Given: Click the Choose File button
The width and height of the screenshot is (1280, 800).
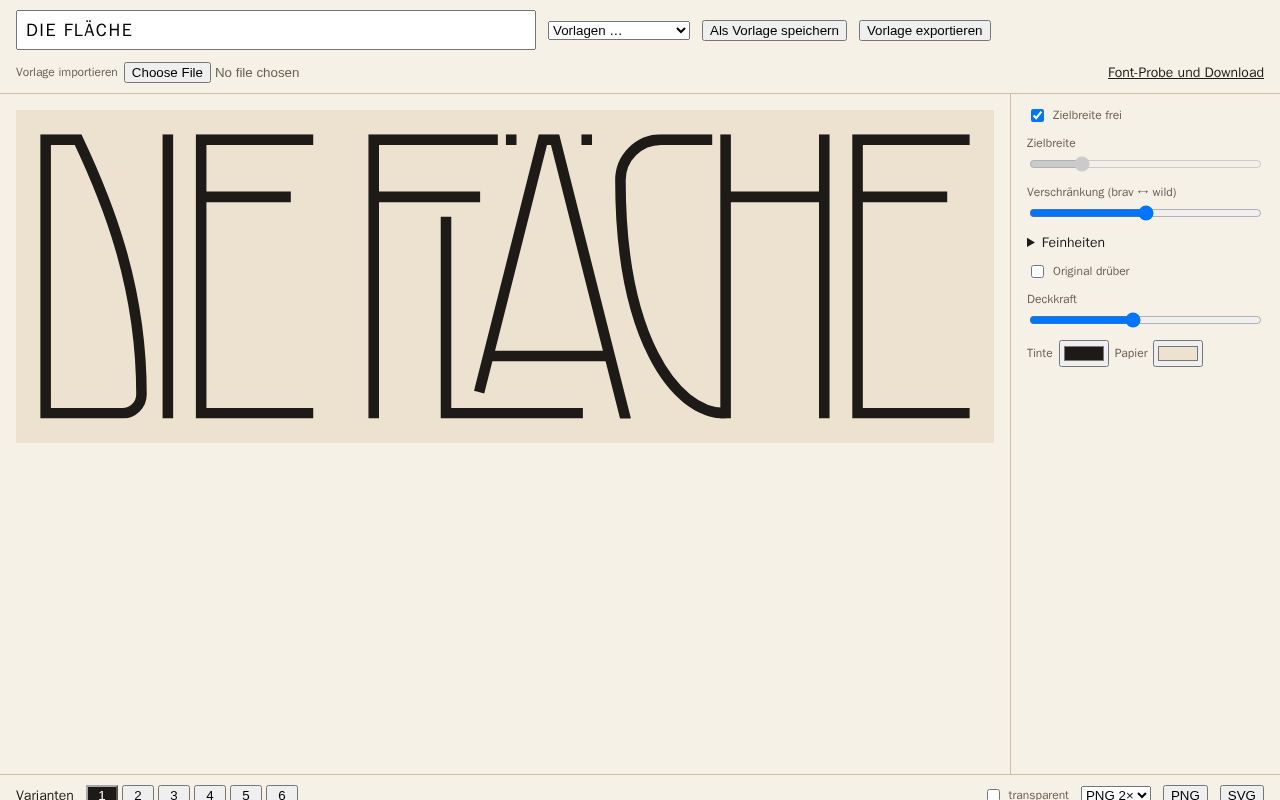Looking at the screenshot, I should (167, 72).
